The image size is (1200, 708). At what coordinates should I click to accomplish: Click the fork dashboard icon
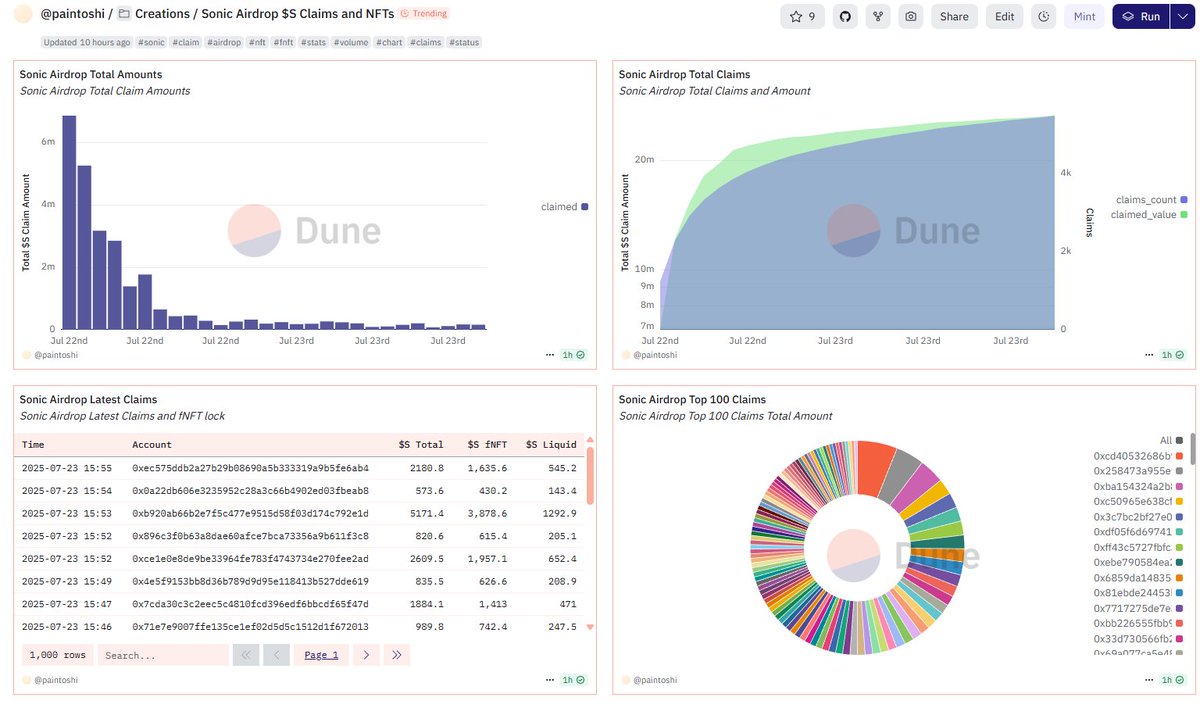pos(878,16)
